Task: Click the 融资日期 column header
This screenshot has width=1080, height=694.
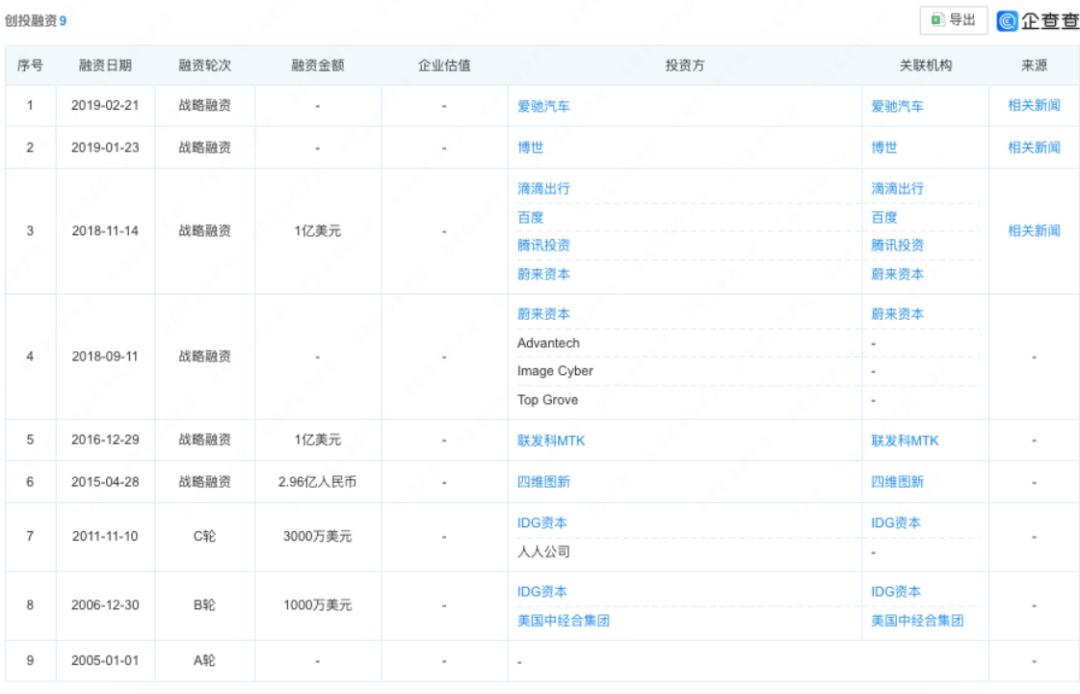Action: tap(105, 66)
